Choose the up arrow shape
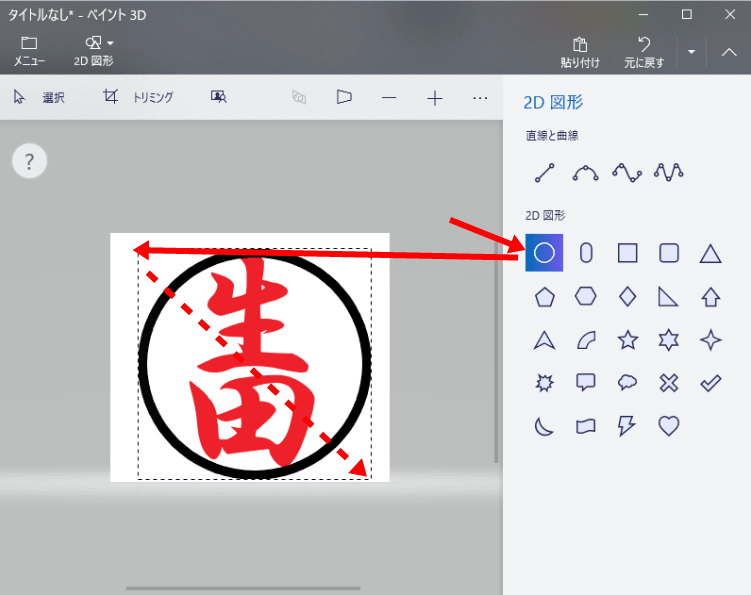 pyautogui.click(x=710, y=297)
